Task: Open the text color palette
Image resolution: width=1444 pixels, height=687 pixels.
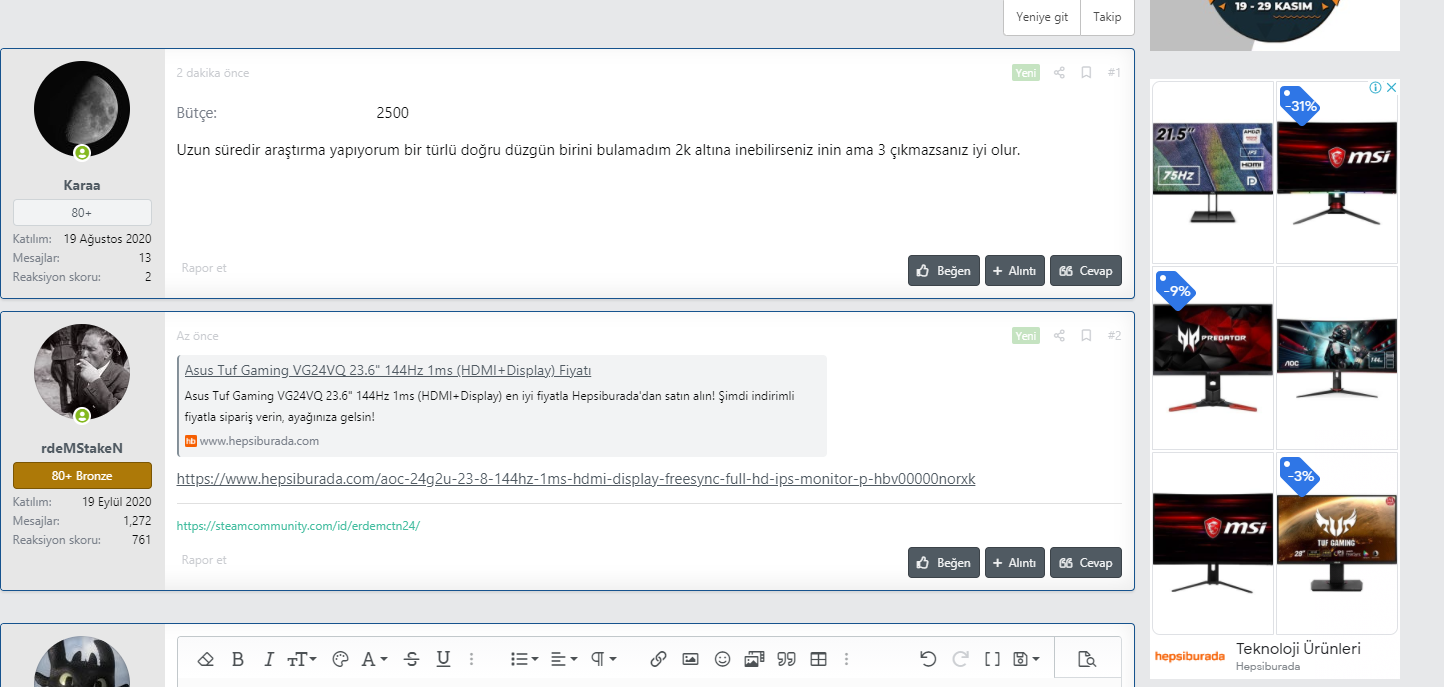Action: point(340,659)
